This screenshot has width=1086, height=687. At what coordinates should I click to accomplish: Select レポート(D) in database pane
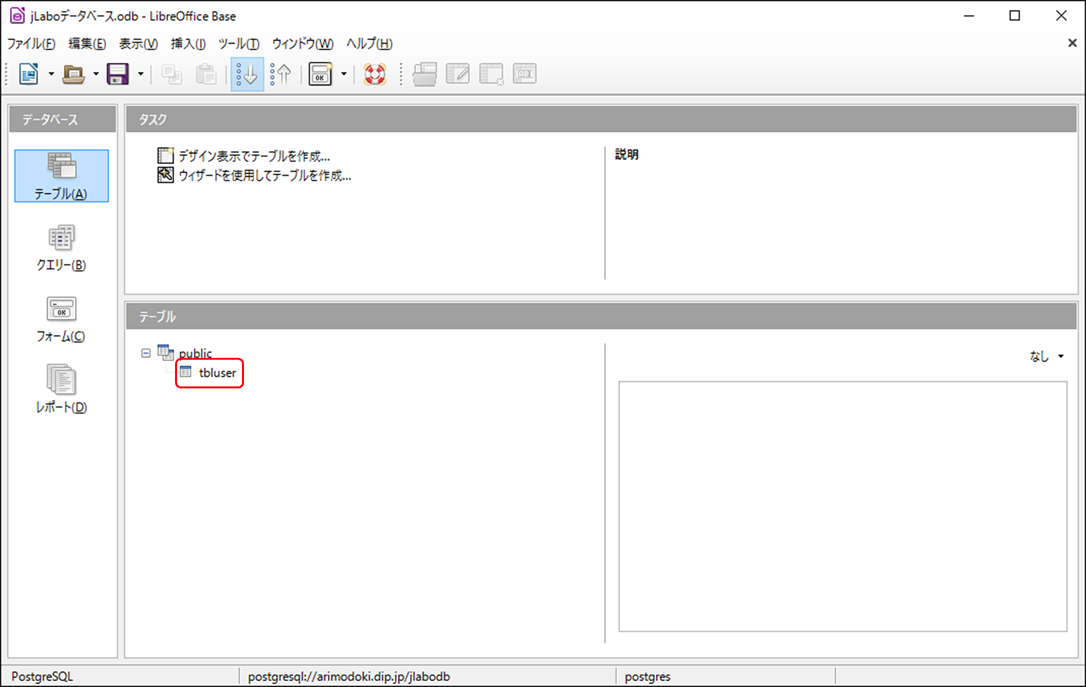click(x=62, y=390)
